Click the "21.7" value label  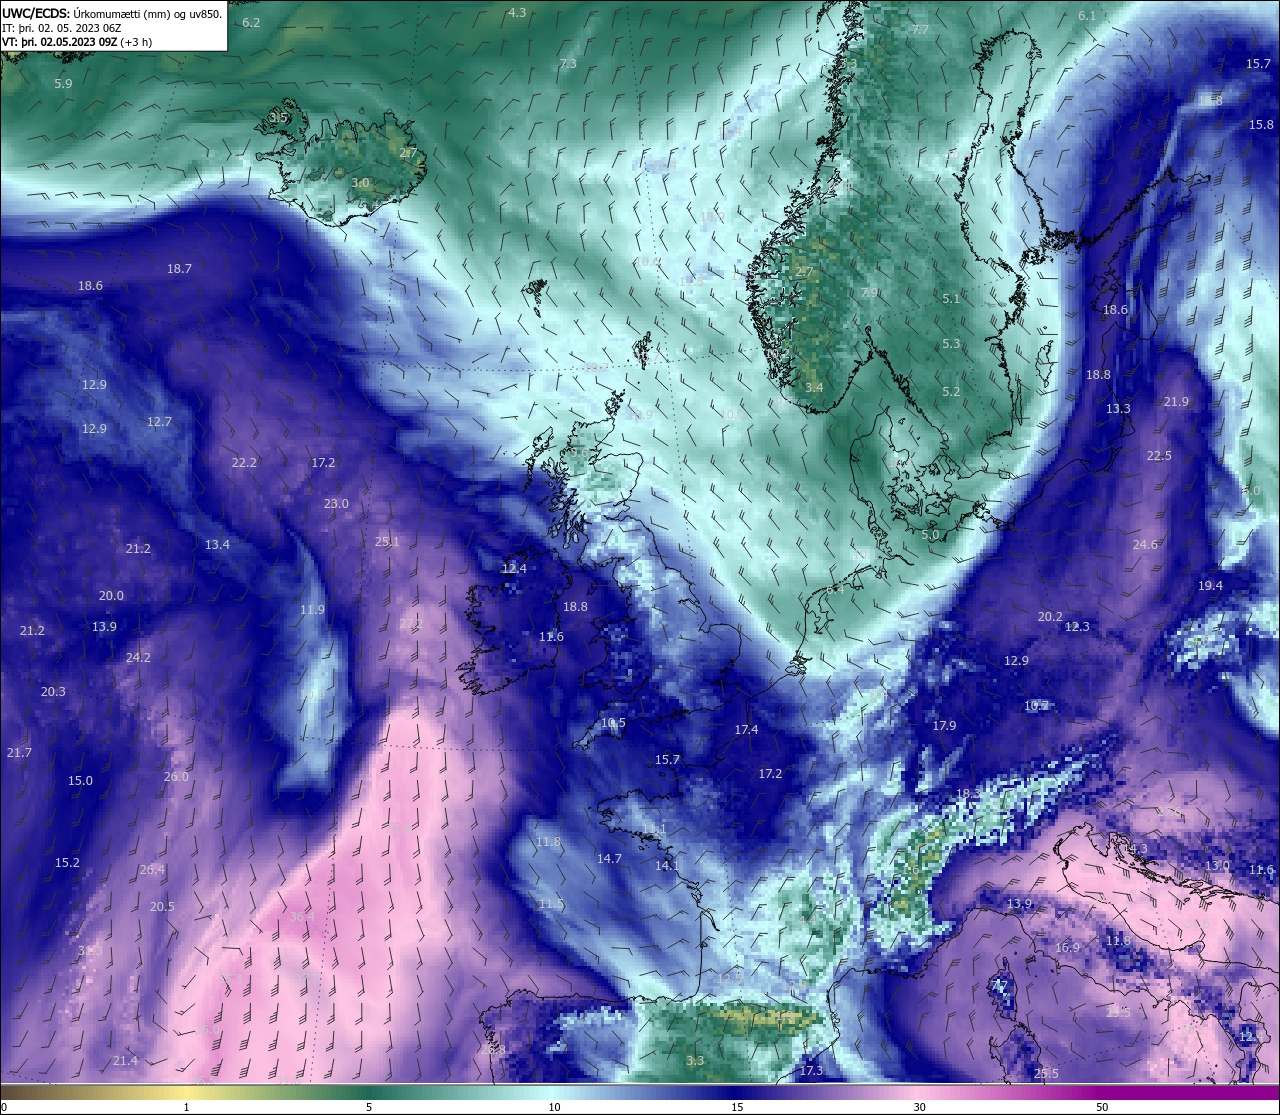click(x=19, y=753)
